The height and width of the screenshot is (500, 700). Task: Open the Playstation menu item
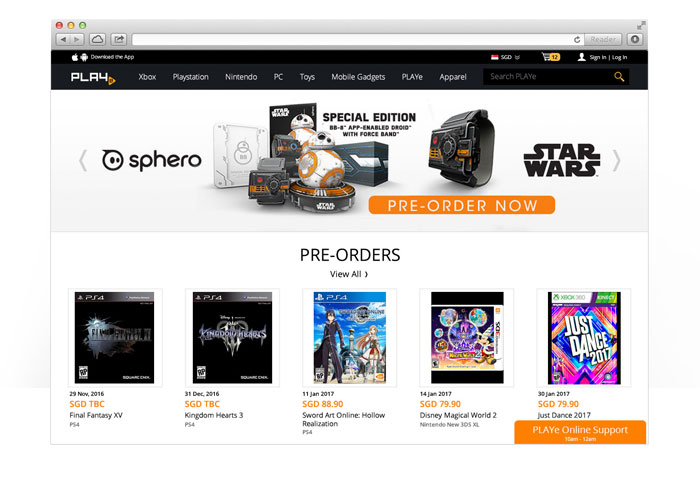click(x=191, y=77)
